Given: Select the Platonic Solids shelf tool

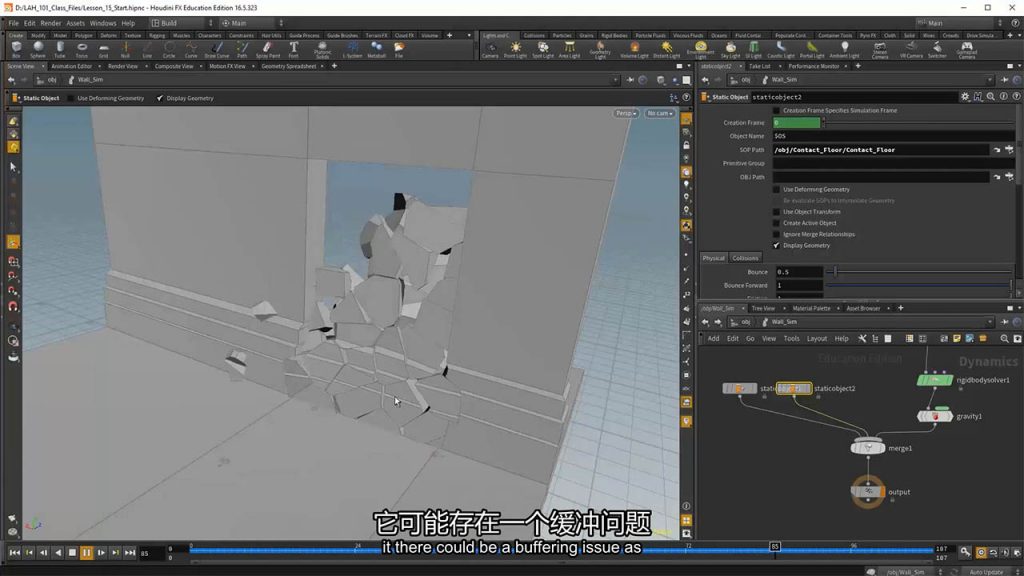Looking at the screenshot, I should pyautogui.click(x=322, y=50).
